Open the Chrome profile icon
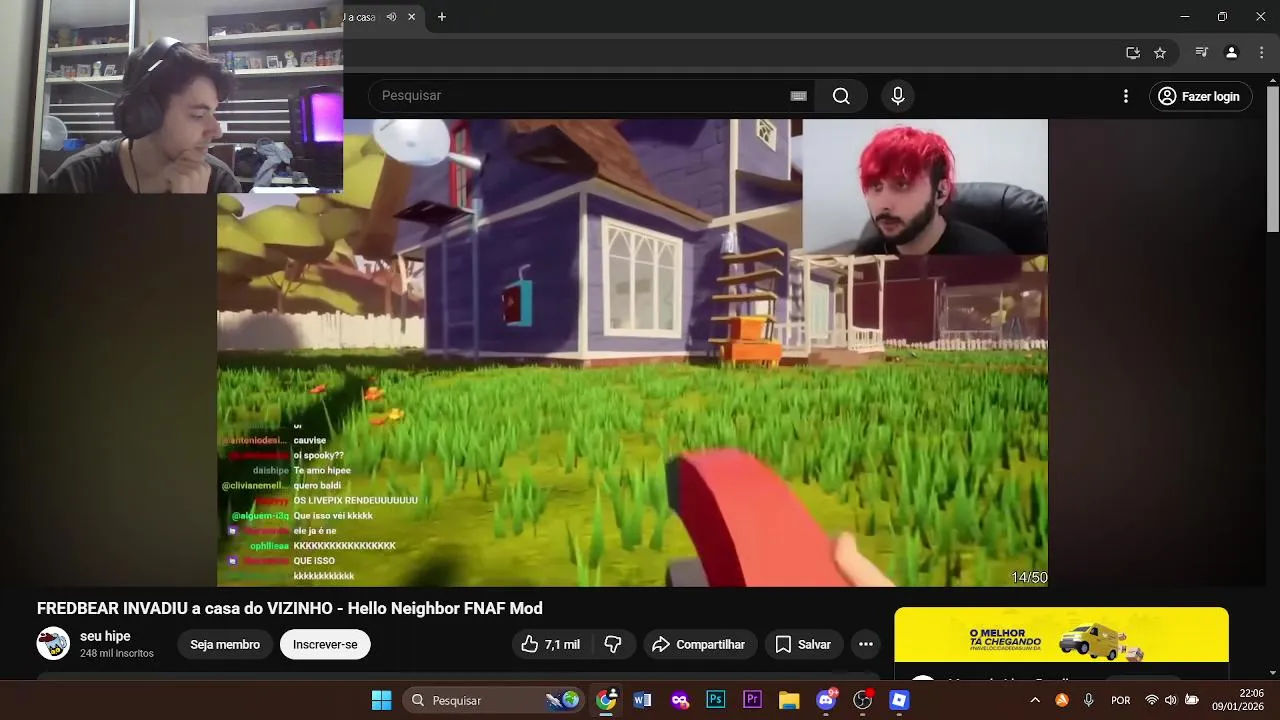The width and height of the screenshot is (1280, 720). coord(1232,53)
